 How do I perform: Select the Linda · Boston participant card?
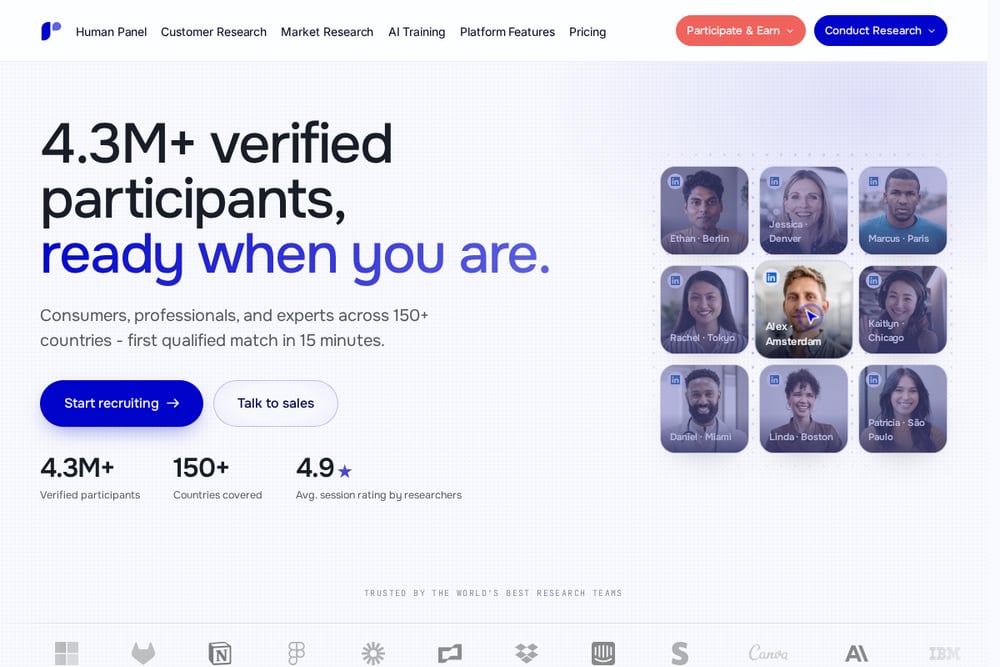(x=804, y=409)
